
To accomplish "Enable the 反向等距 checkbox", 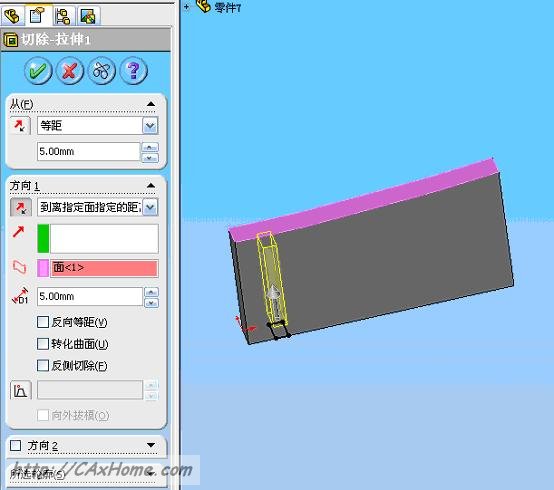I will (x=43, y=322).
